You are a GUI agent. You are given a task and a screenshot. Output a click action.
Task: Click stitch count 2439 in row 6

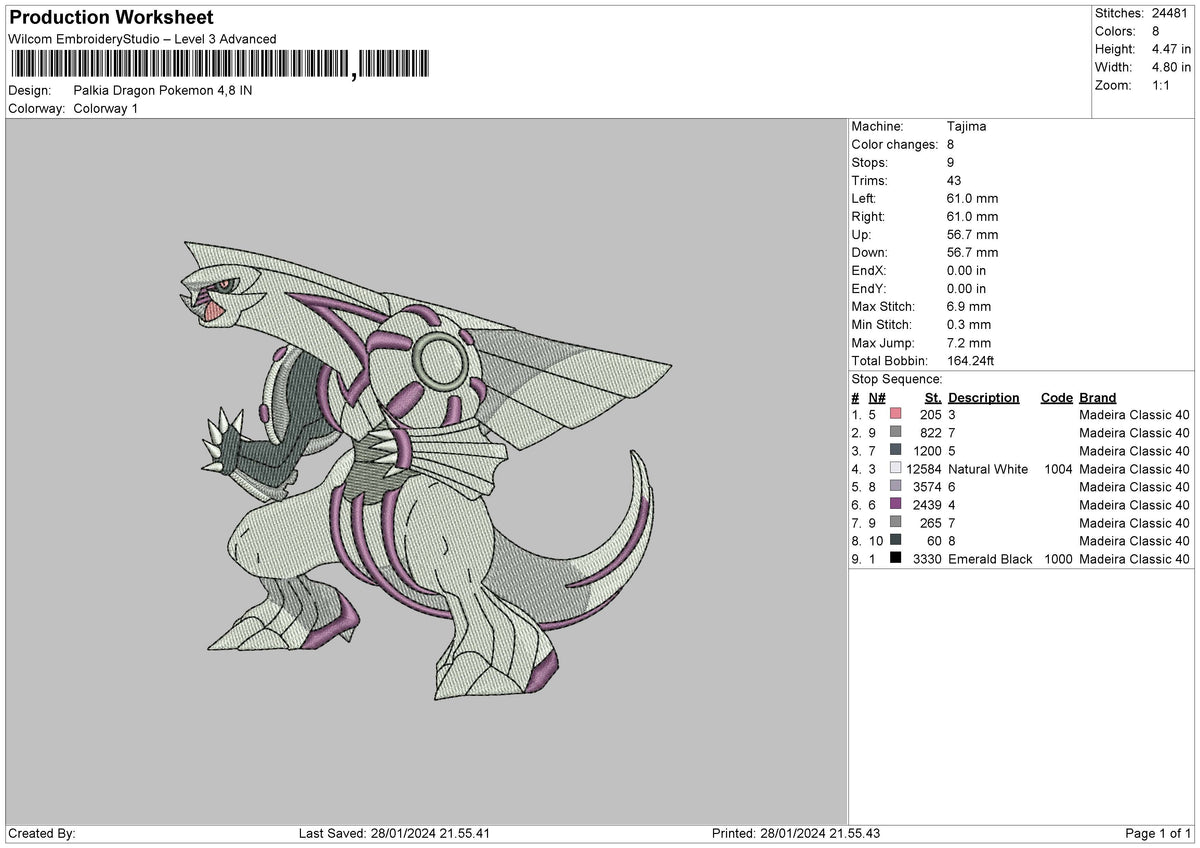click(x=928, y=505)
